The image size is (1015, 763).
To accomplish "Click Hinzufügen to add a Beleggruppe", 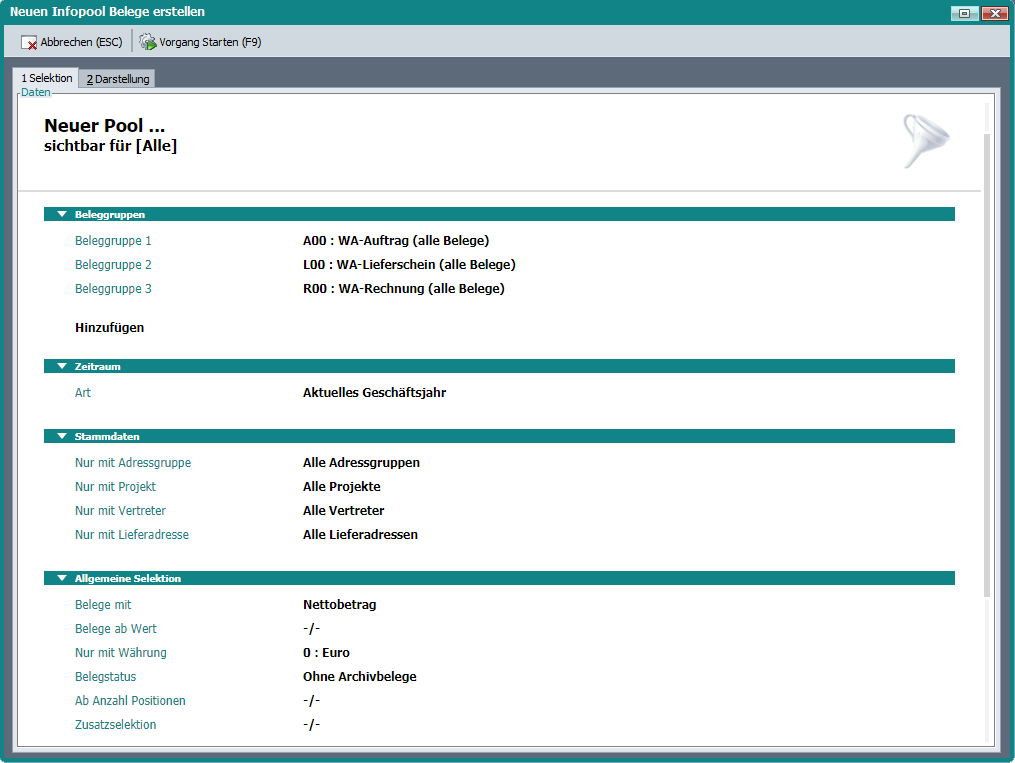I will point(110,327).
